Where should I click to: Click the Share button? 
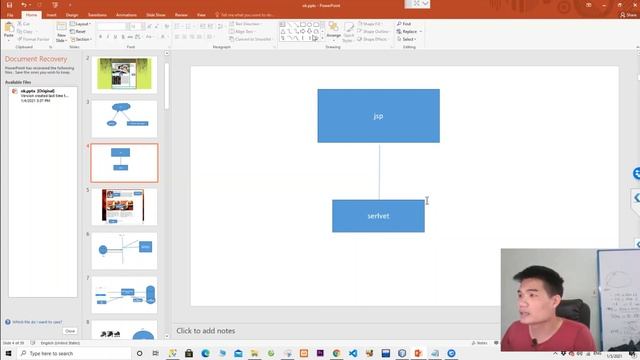point(629,15)
